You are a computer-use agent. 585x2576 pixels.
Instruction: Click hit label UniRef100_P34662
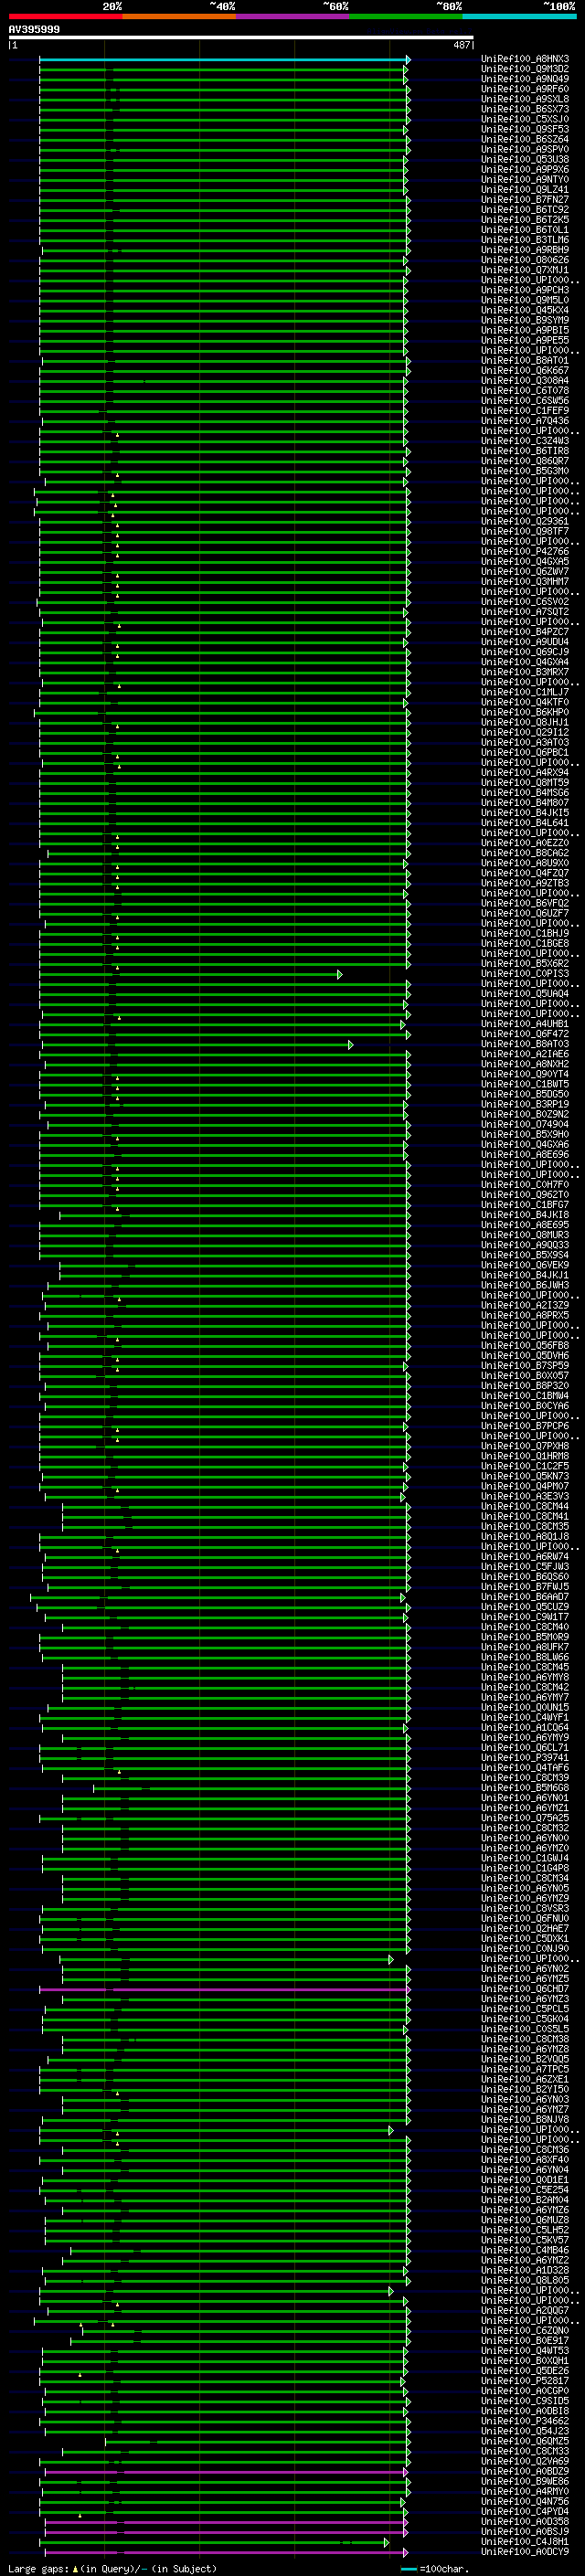click(525, 2421)
